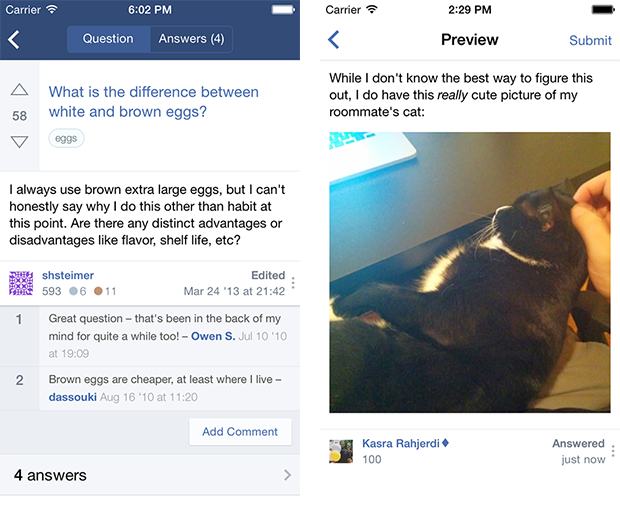The image size is (620, 532).
Task: Open the eggs tag
Action: pos(66,138)
